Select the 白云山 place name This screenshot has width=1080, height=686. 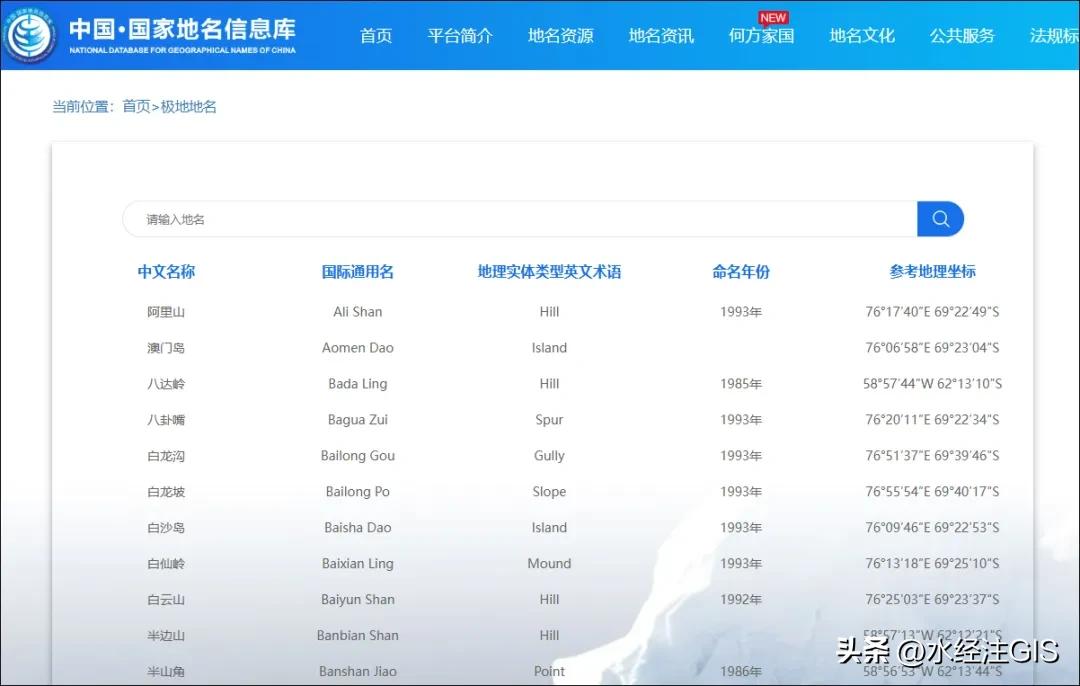(x=166, y=599)
